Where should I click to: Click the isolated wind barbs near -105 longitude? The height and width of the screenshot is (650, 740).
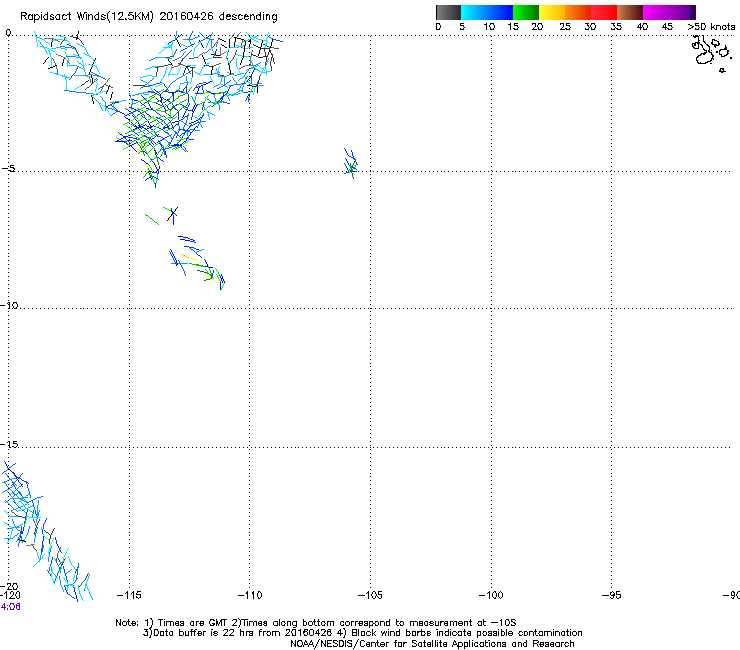351,163
